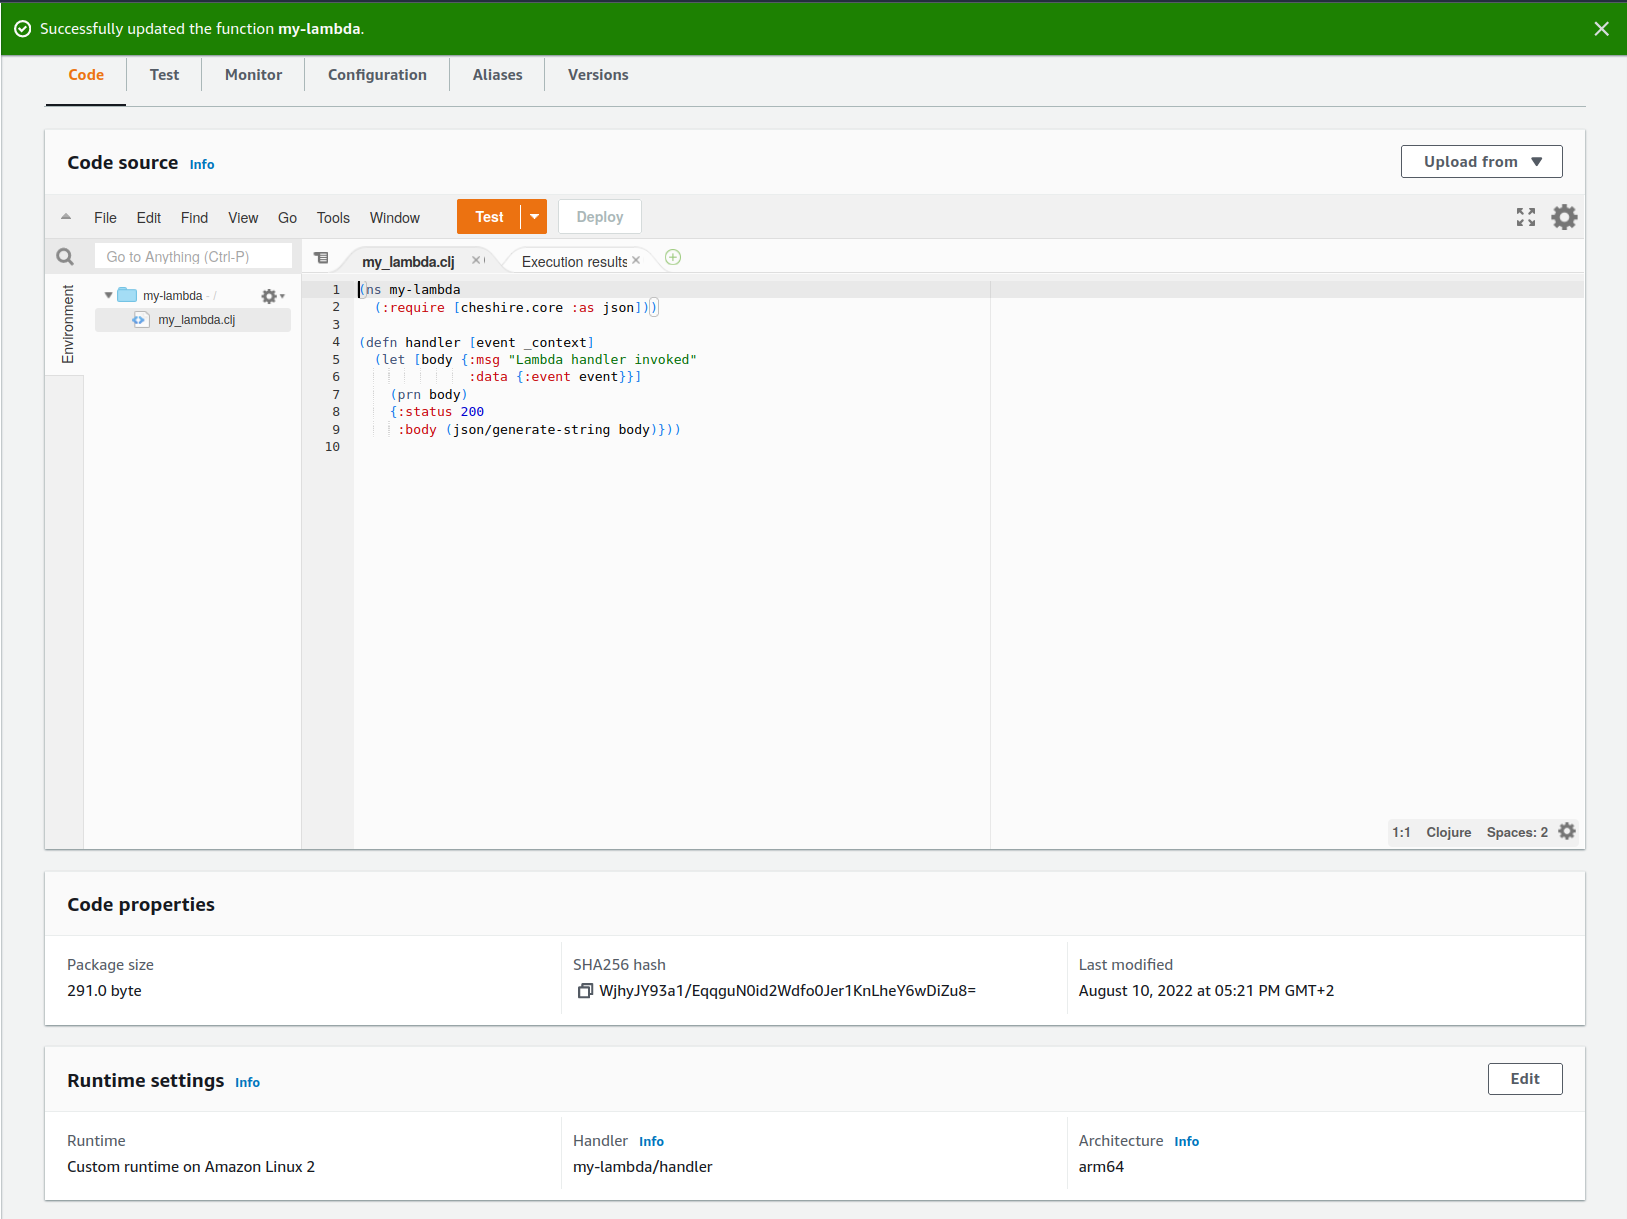Open Code source Info link
This screenshot has height=1219, width=1627.
[202, 164]
